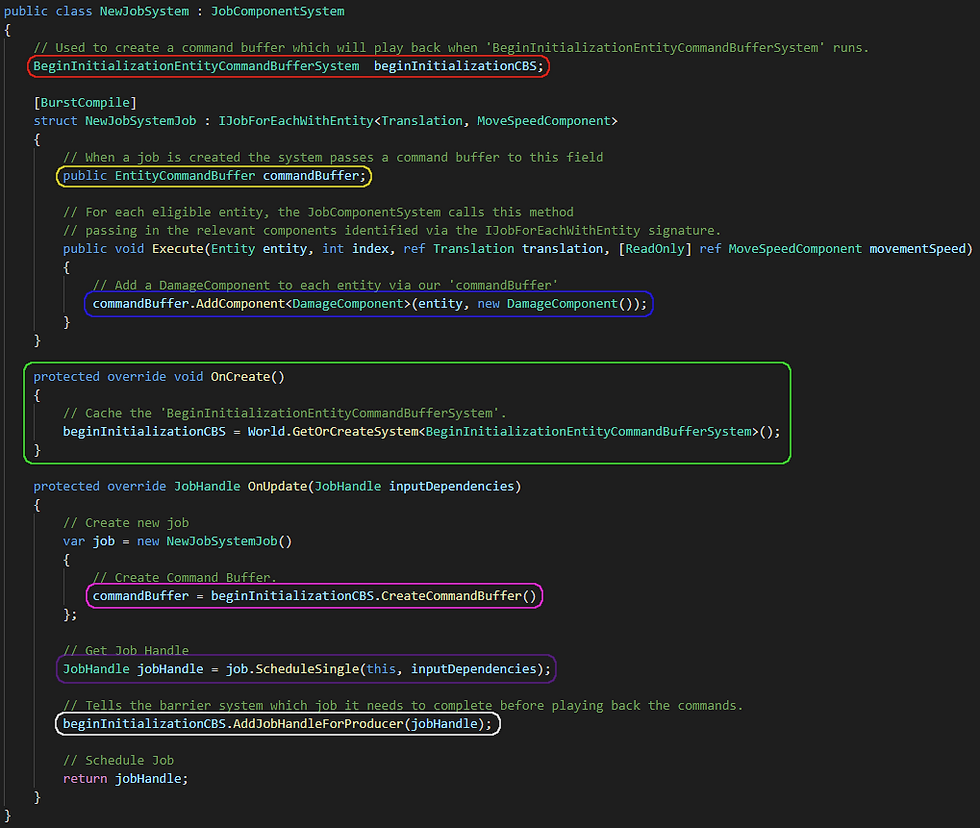Click "new DamageComponent()" constructor call
The image size is (980, 828).
(x=556, y=304)
